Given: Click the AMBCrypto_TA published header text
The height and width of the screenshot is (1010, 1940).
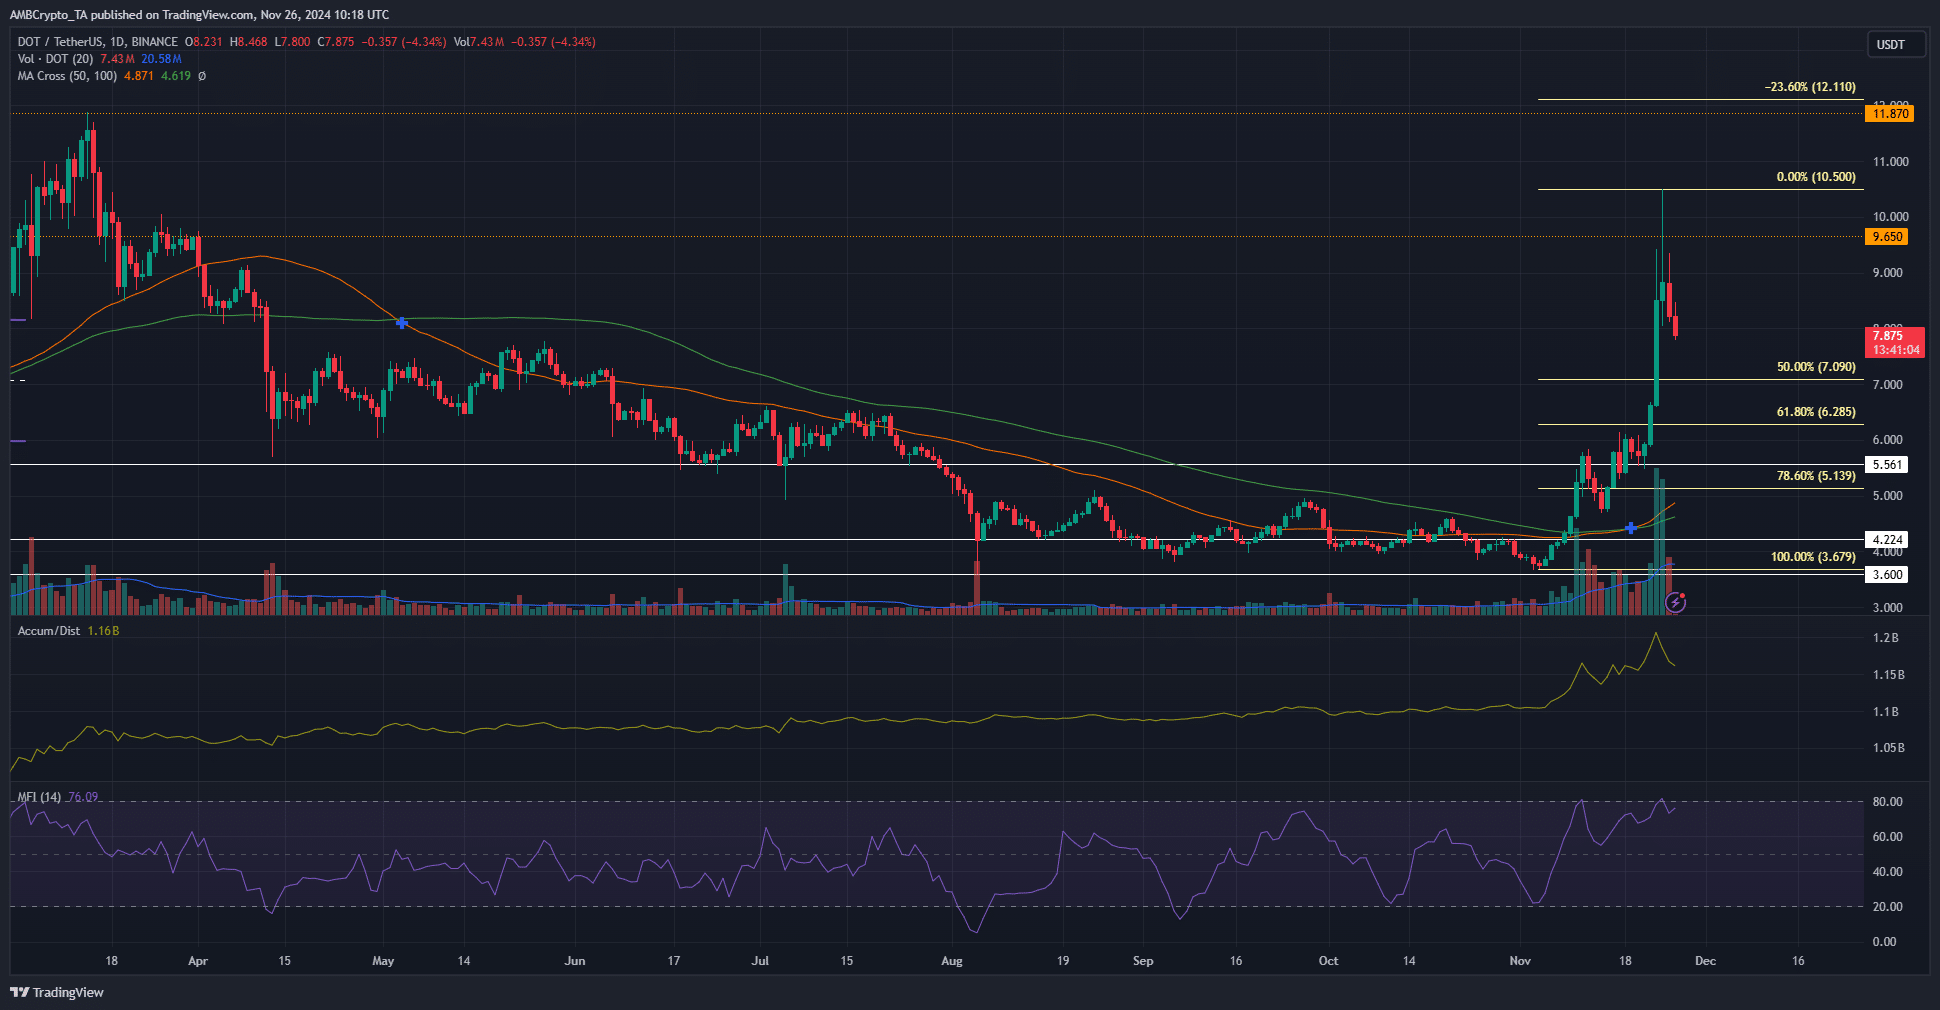Looking at the screenshot, I should 200,15.
